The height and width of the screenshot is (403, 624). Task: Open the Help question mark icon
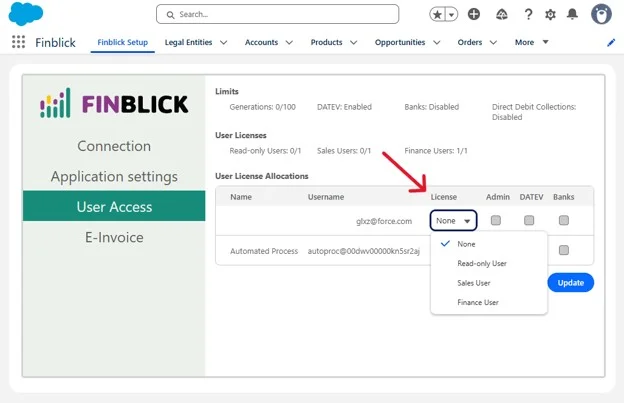[528, 15]
